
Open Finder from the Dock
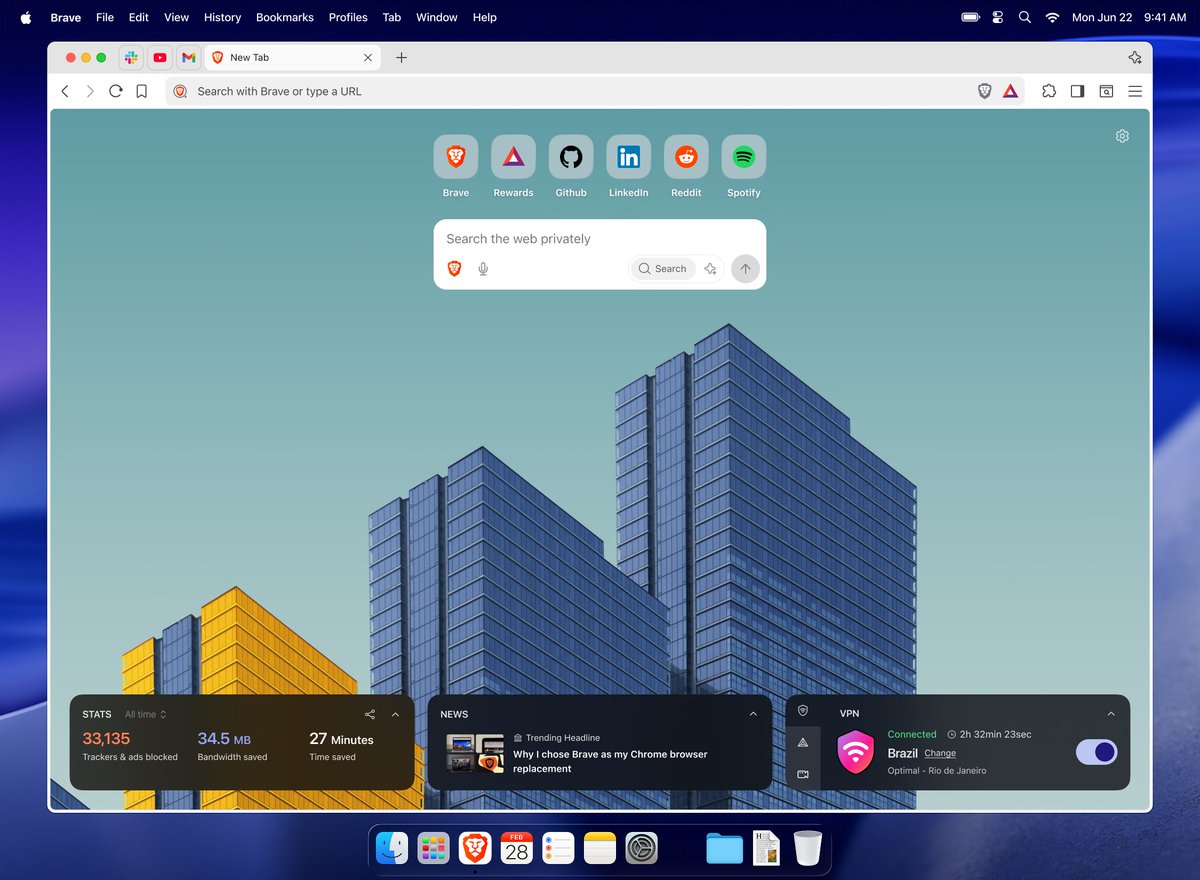pos(392,849)
